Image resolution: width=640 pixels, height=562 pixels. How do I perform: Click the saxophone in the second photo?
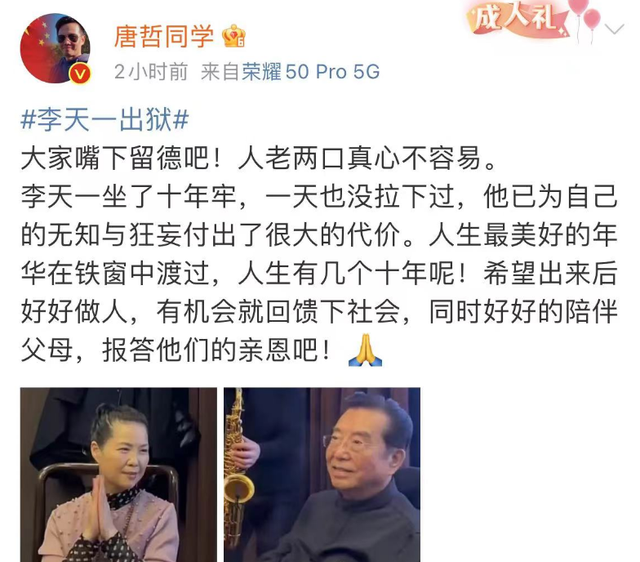coord(237,469)
